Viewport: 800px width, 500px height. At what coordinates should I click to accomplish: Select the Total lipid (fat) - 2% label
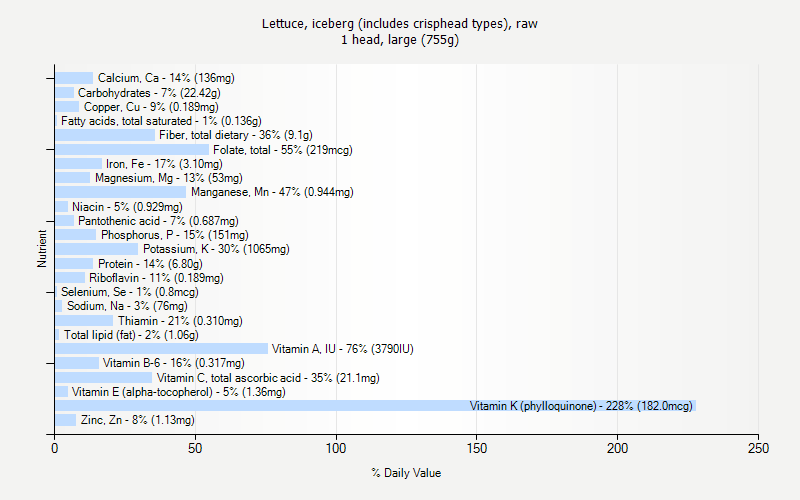pos(131,335)
